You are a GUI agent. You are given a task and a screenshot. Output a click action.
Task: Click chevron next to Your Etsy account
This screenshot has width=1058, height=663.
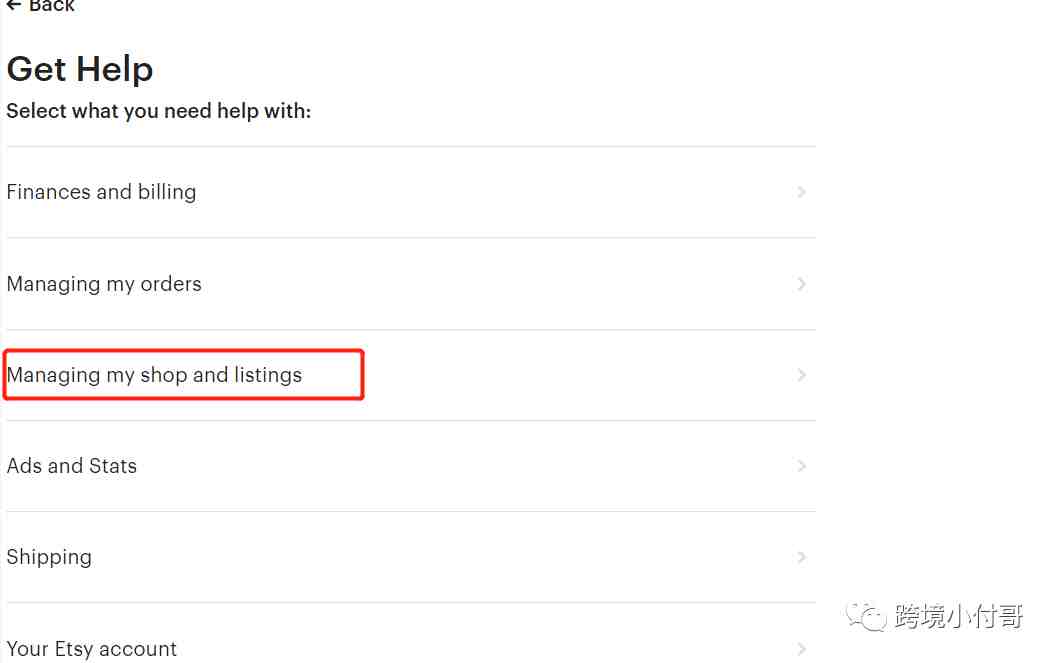tap(801, 649)
